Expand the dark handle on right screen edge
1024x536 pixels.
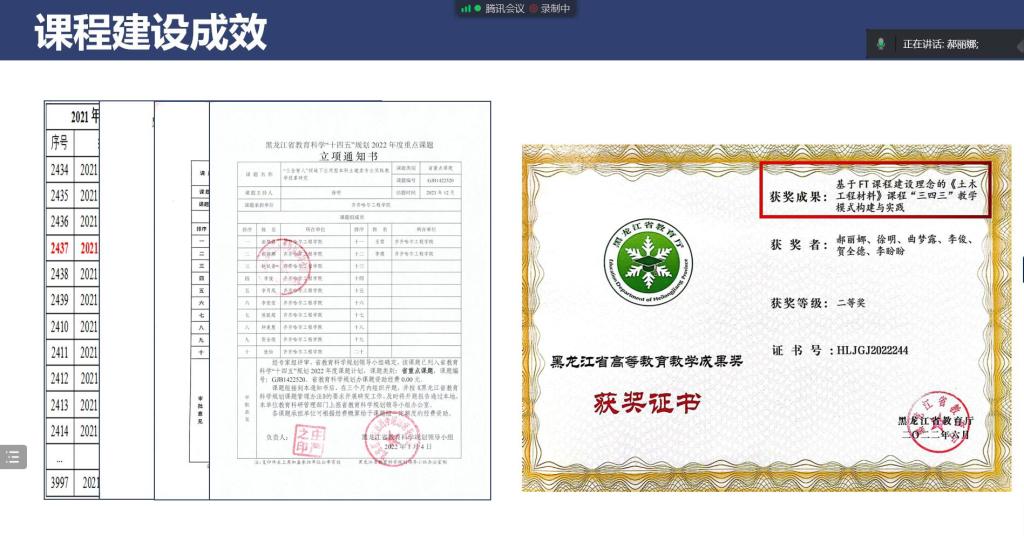1020,267
